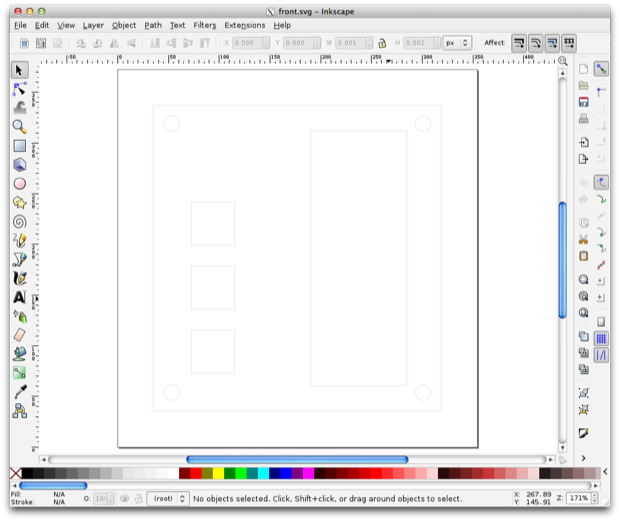Save the document with floppy icon
This screenshot has height=521, width=620.
pos(584,102)
